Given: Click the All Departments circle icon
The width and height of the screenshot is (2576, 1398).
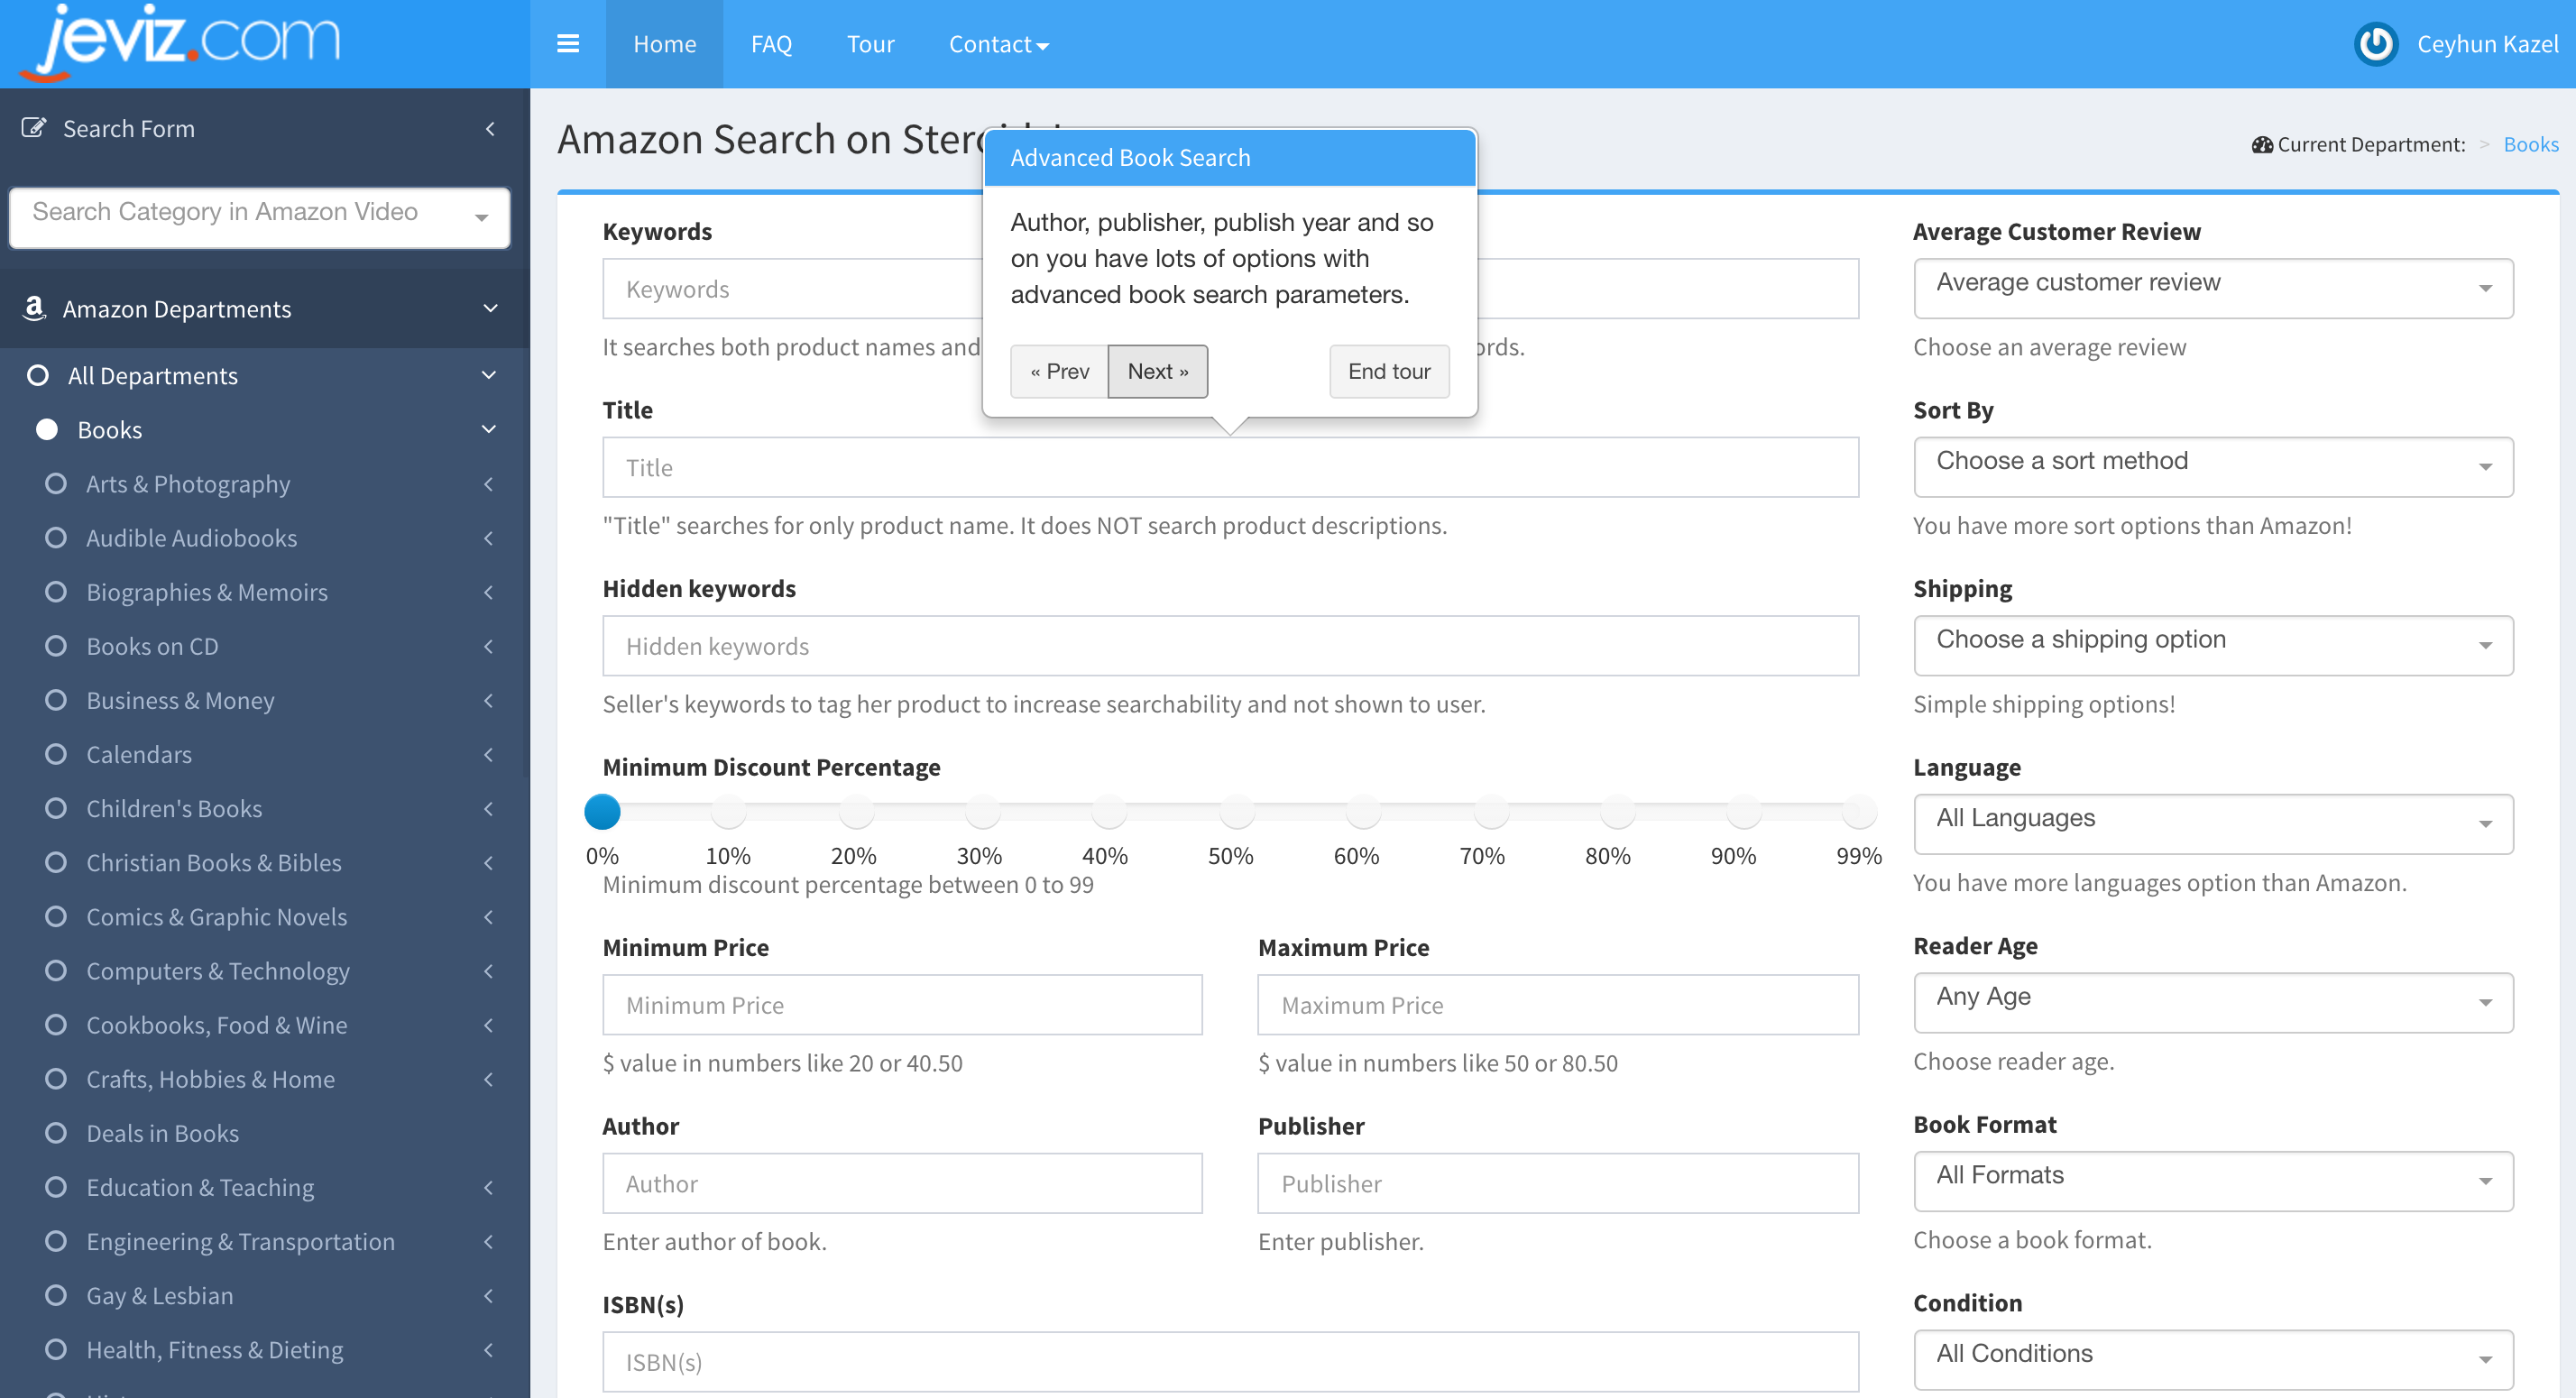Looking at the screenshot, I should click(38, 375).
